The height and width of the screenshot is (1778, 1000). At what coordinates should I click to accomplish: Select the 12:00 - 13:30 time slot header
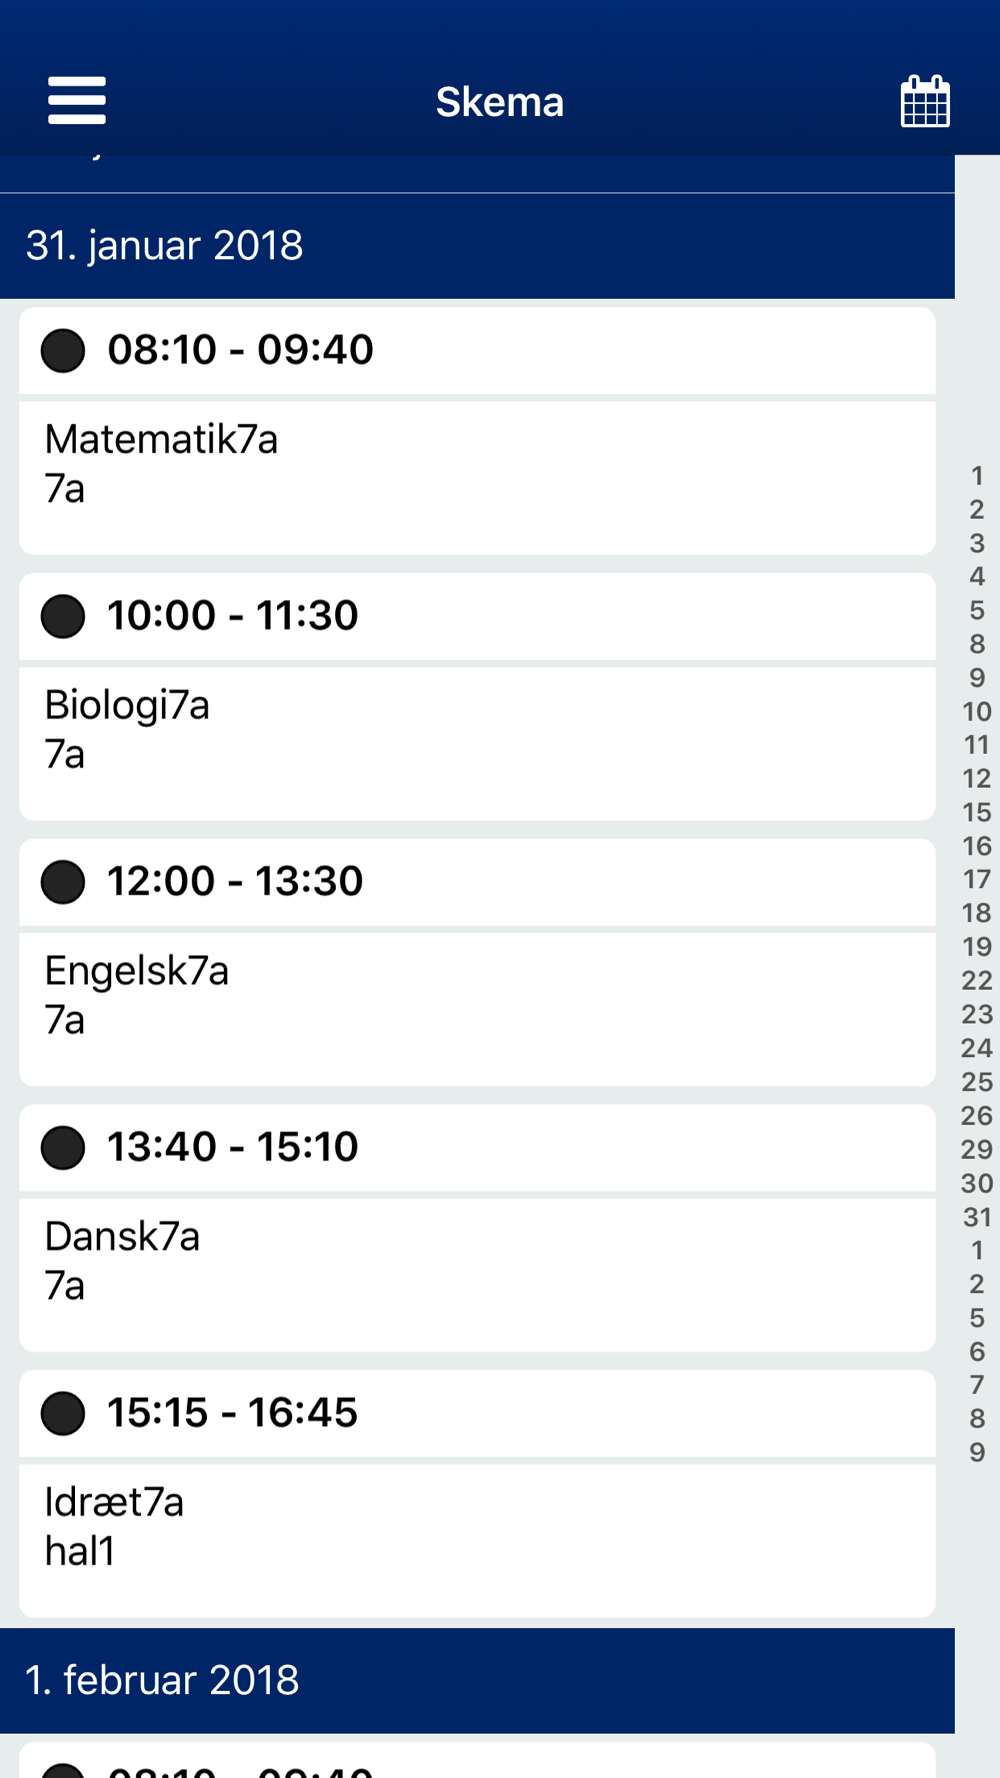477,882
